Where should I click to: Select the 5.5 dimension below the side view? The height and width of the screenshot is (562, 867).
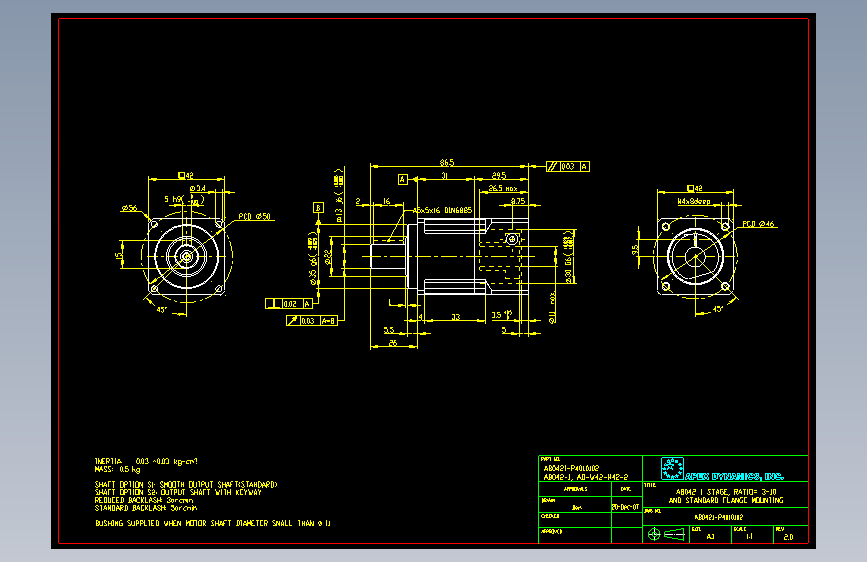tap(389, 330)
